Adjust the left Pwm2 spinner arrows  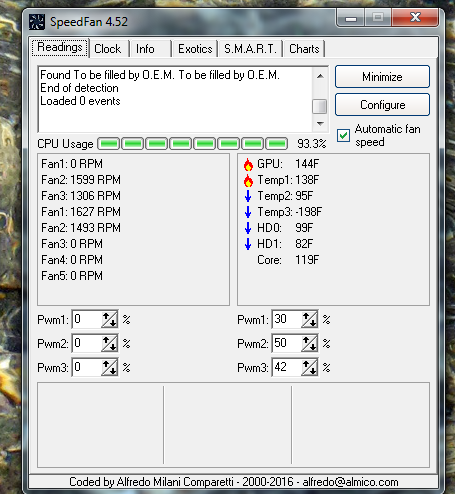109,343
